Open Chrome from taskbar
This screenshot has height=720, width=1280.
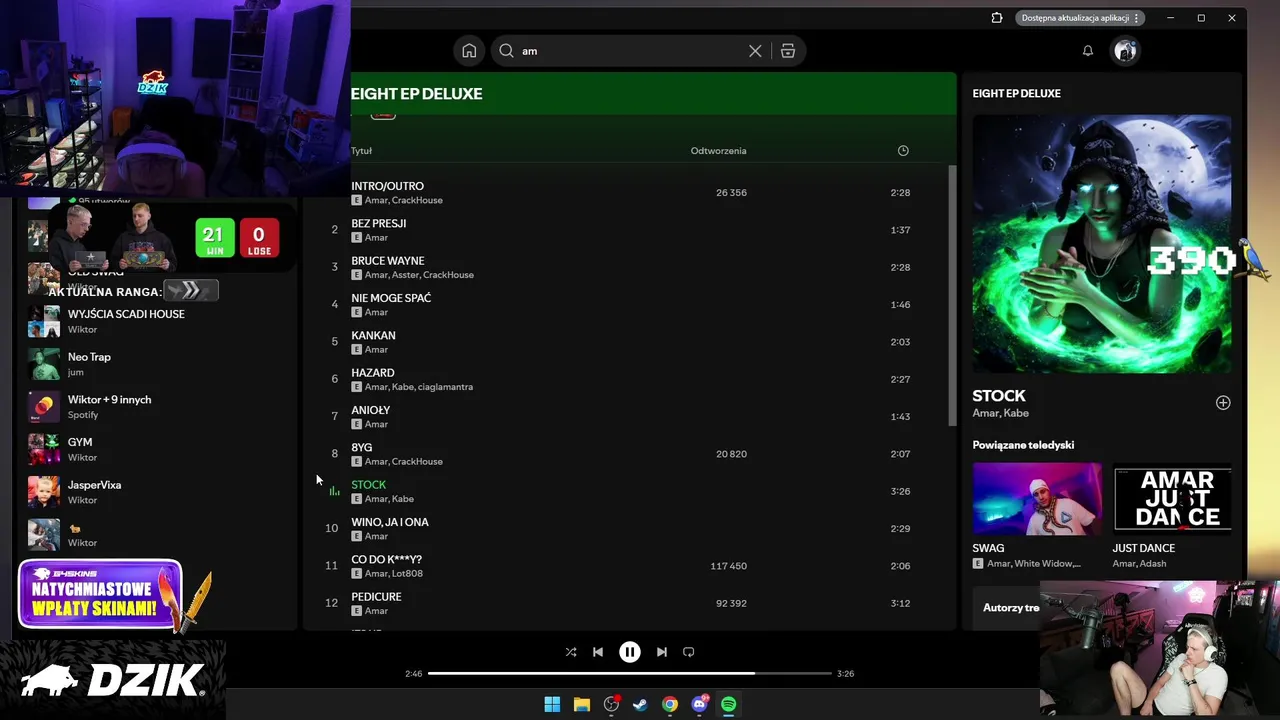[x=670, y=705]
